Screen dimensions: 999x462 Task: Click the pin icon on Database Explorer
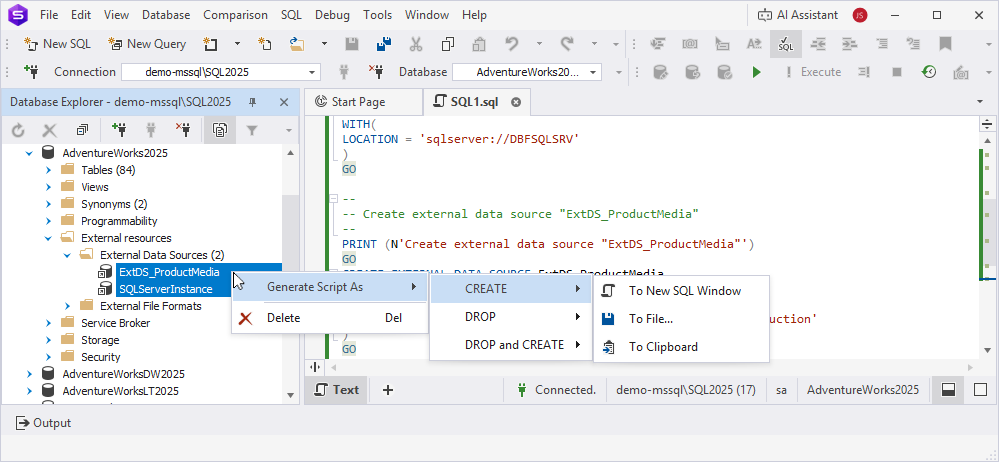point(252,102)
